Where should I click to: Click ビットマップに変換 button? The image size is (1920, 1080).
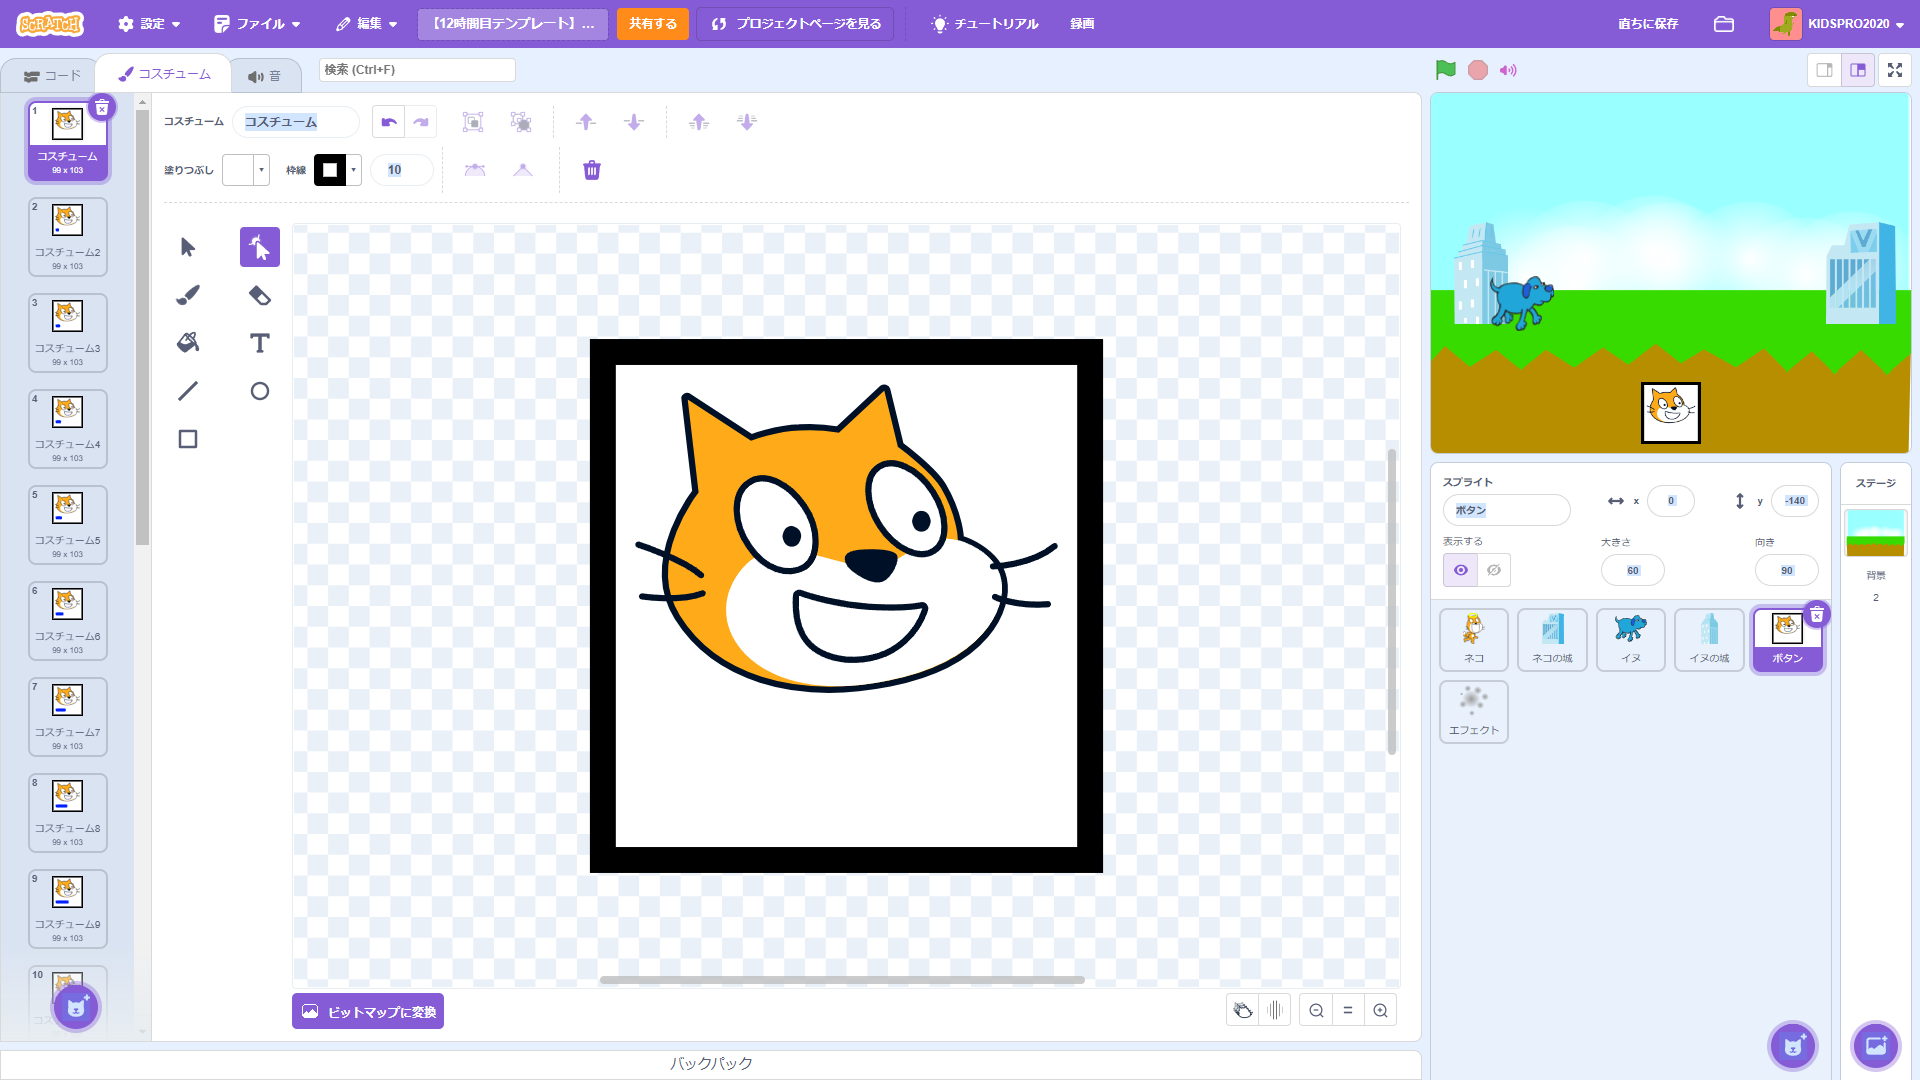[368, 1011]
